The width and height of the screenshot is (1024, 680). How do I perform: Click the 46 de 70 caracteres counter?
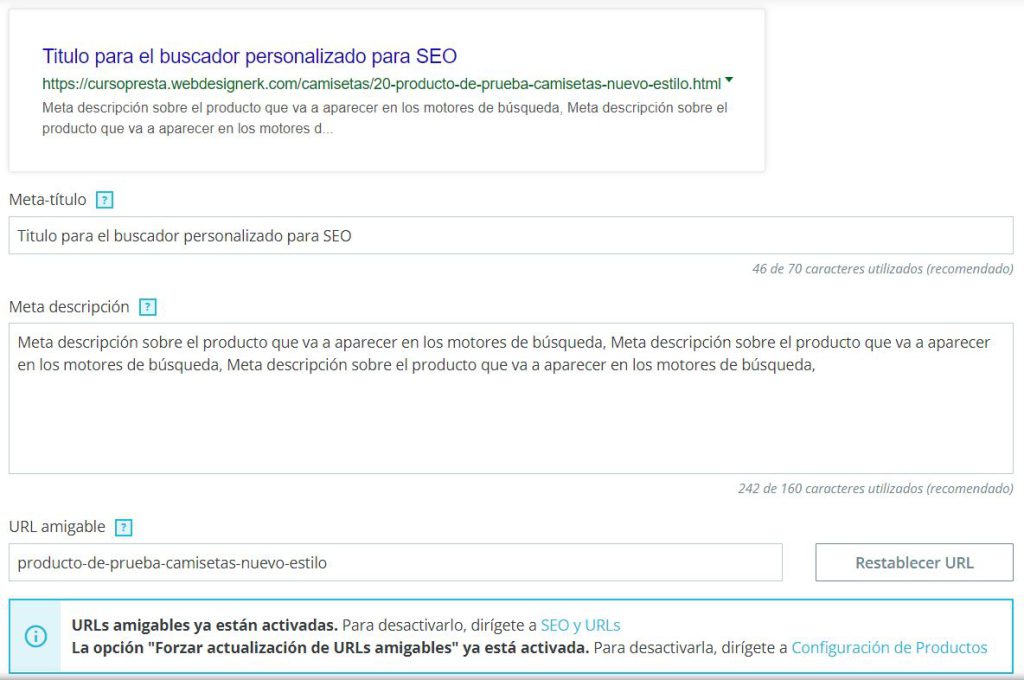point(882,269)
